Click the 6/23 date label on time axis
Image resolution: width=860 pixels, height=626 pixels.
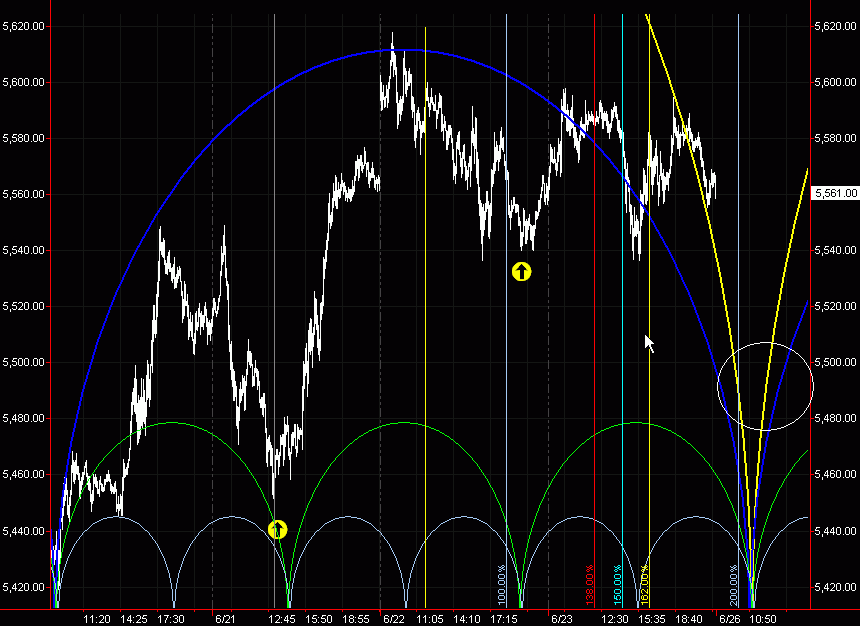[x=561, y=619]
